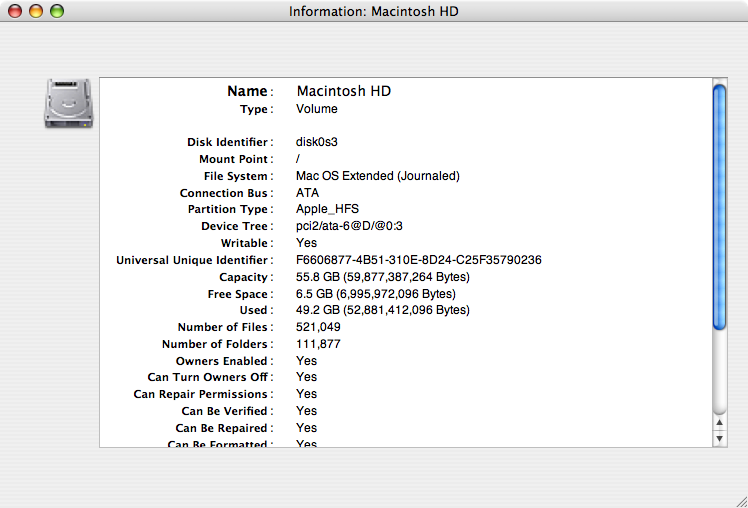Click the yellow minimize window button
This screenshot has width=748, height=508.
coord(36,10)
